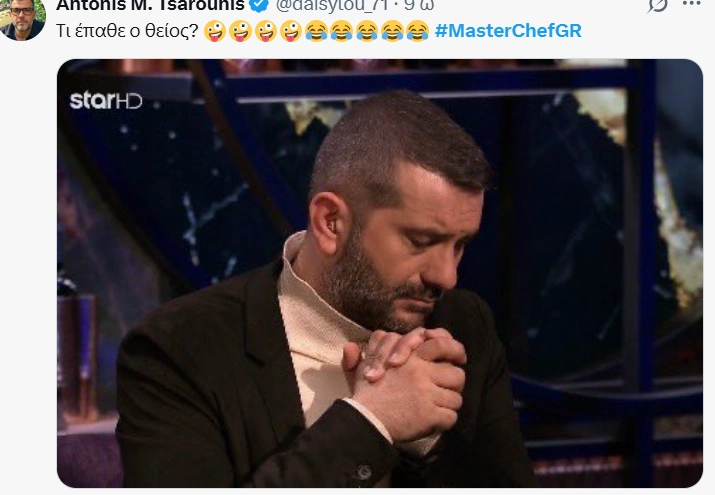This screenshot has height=495, width=715.
Task: Click the first zany-face emoji
Action: 215,31
